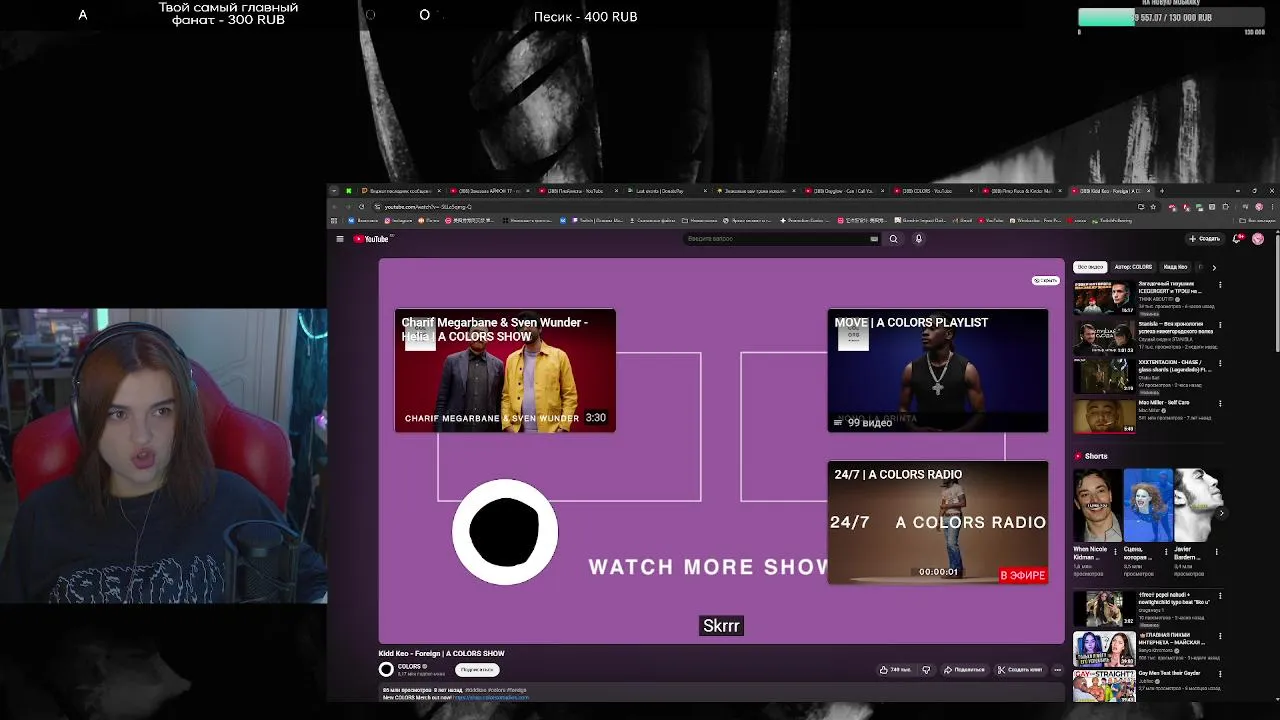Open the browser tab search dropdown
This screenshot has height=720, width=1280.
pos(334,190)
